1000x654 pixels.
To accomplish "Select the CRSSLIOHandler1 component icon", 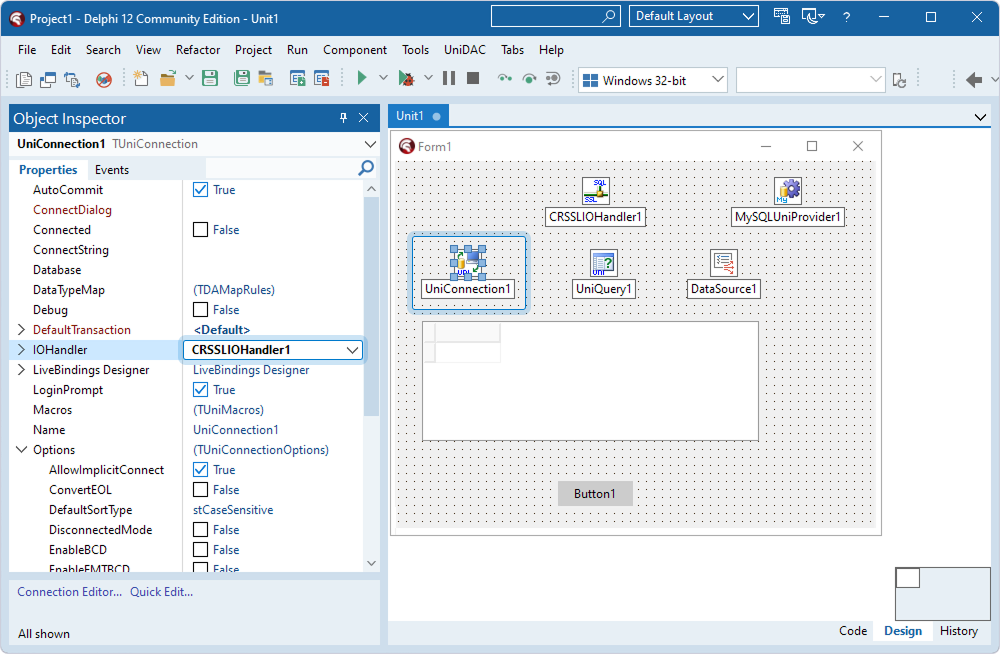I will [596, 191].
